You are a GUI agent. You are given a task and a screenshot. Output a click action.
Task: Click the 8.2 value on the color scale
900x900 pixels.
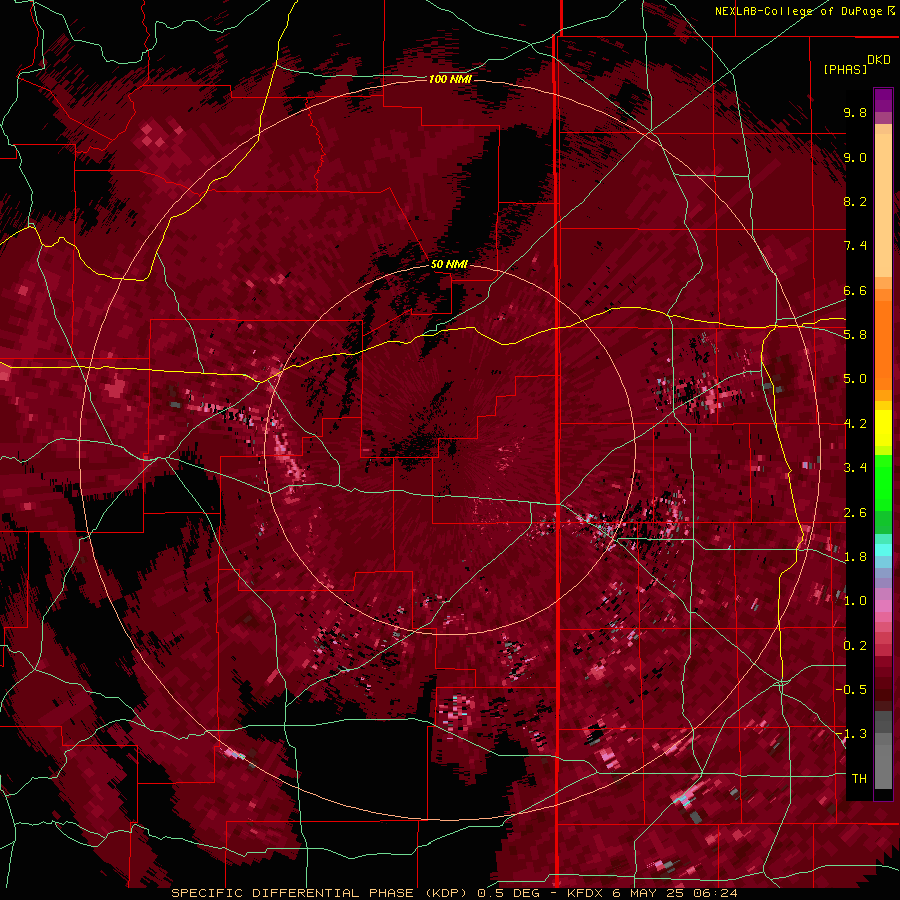[855, 201]
